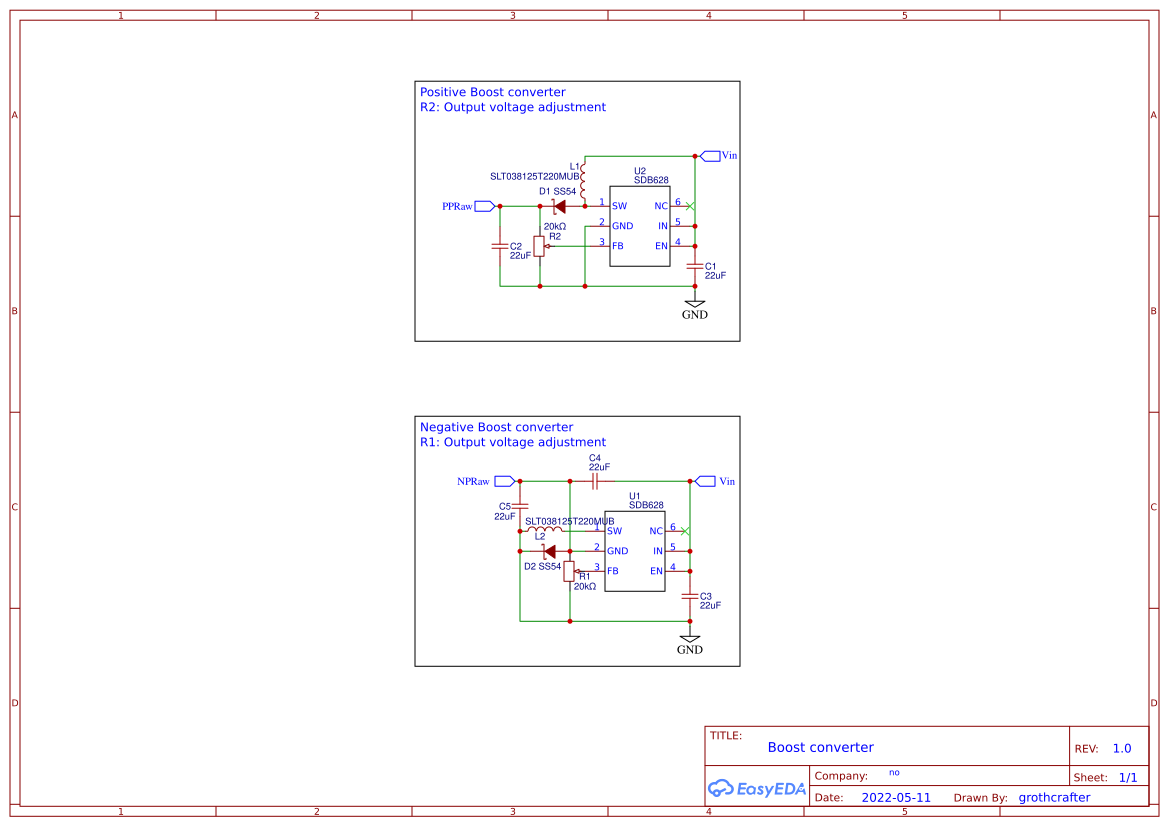Click the Vin port in Negative Boost converter
The height and width of the screenshot is (827, 1169).
705,482
